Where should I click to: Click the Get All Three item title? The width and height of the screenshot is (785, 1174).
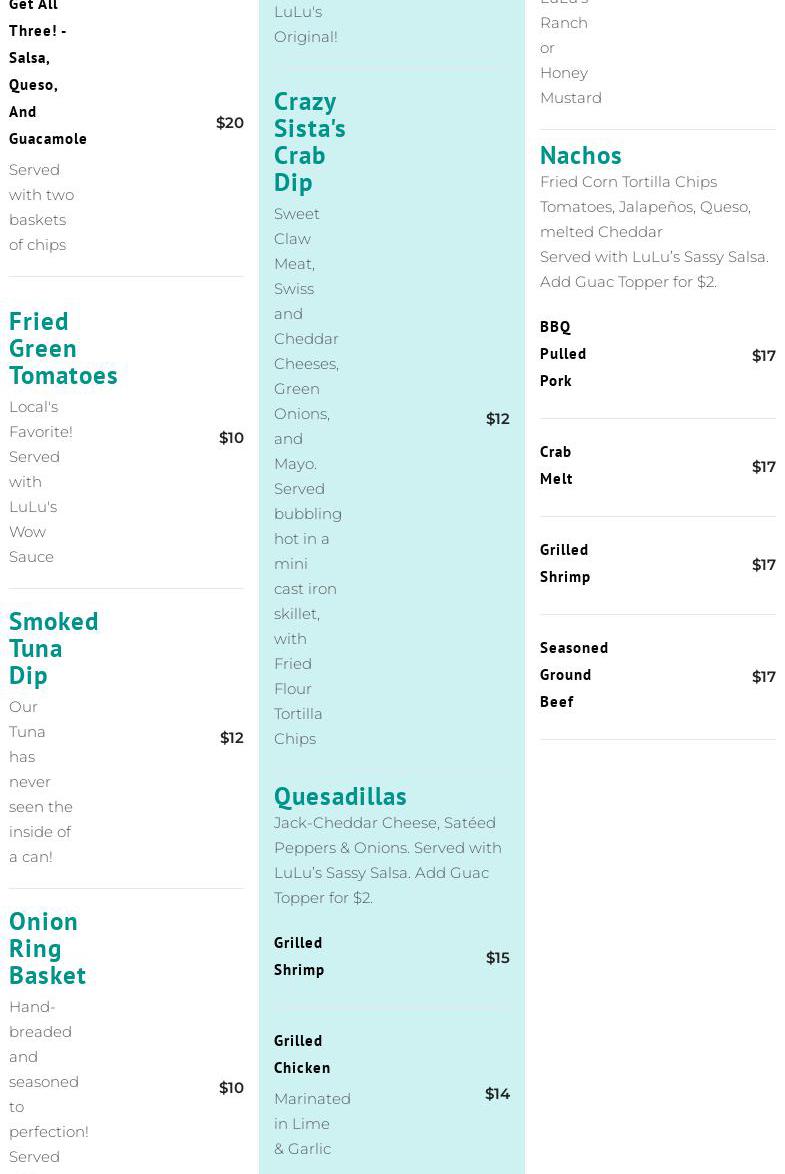point(47,71)
